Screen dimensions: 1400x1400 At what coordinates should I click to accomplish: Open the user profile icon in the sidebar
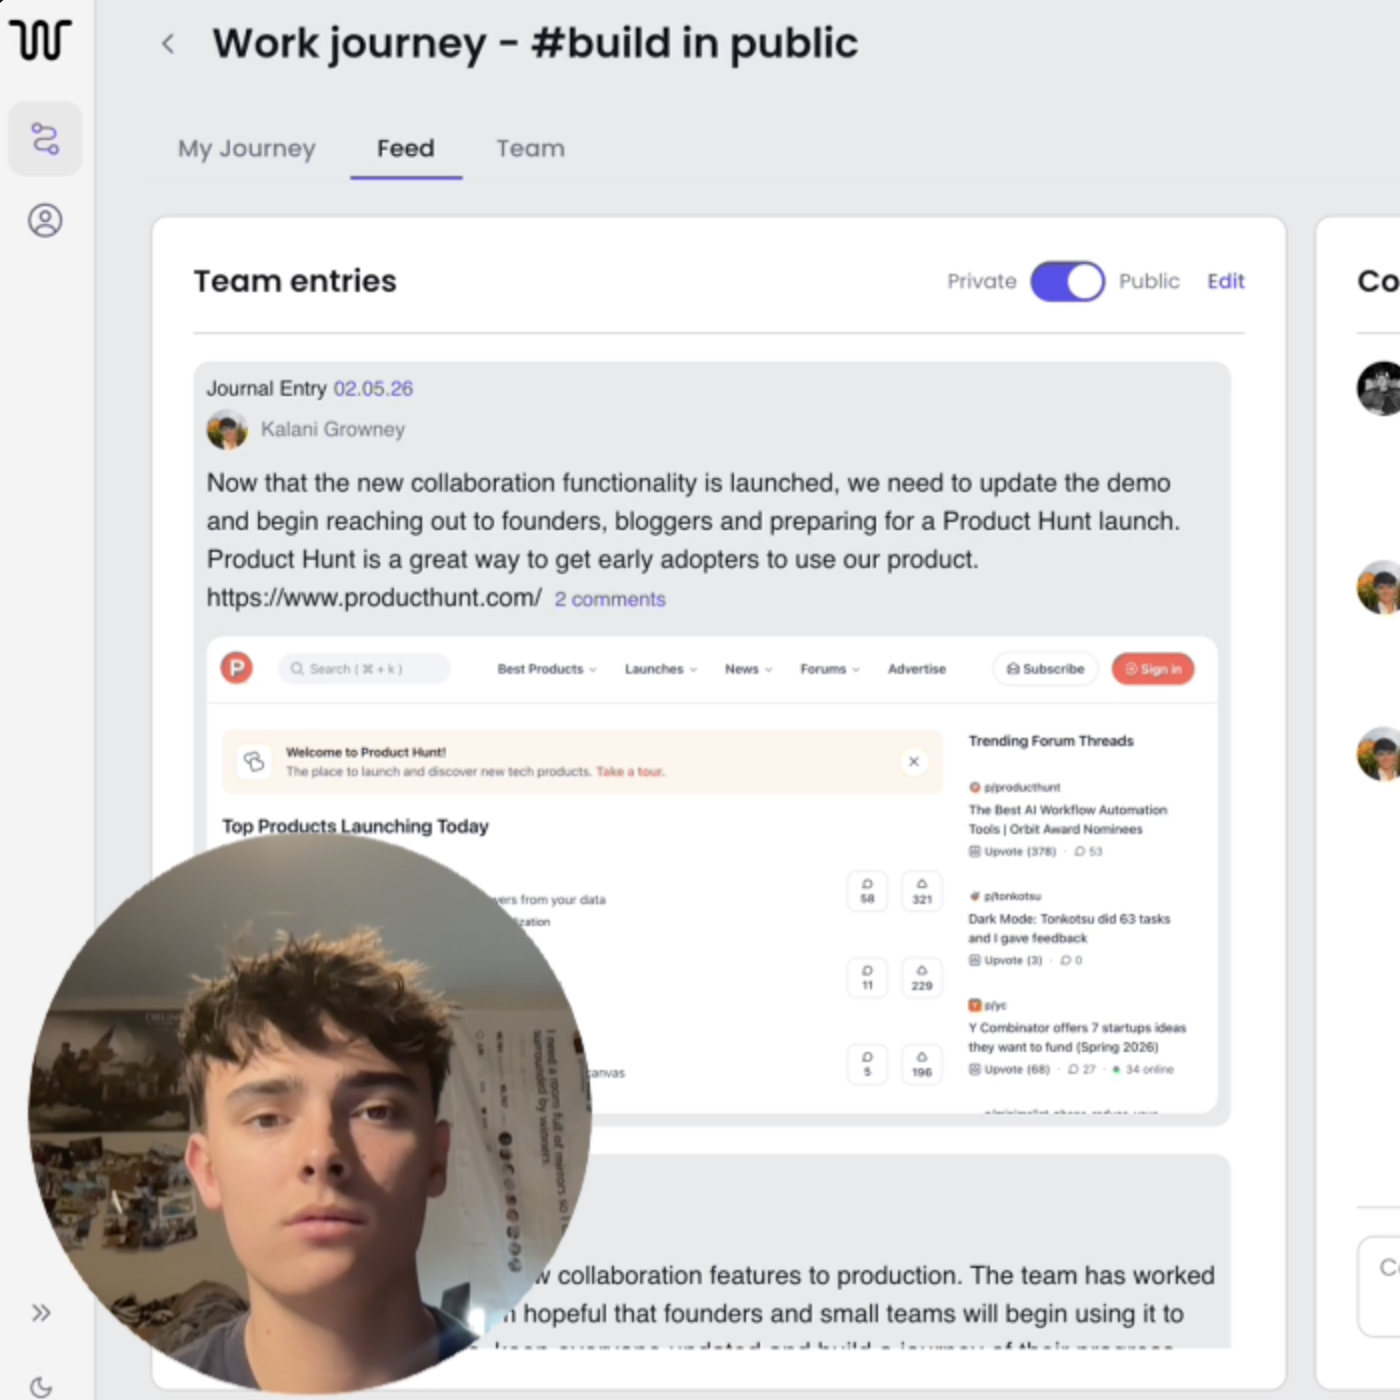click(x=45, y=220)
